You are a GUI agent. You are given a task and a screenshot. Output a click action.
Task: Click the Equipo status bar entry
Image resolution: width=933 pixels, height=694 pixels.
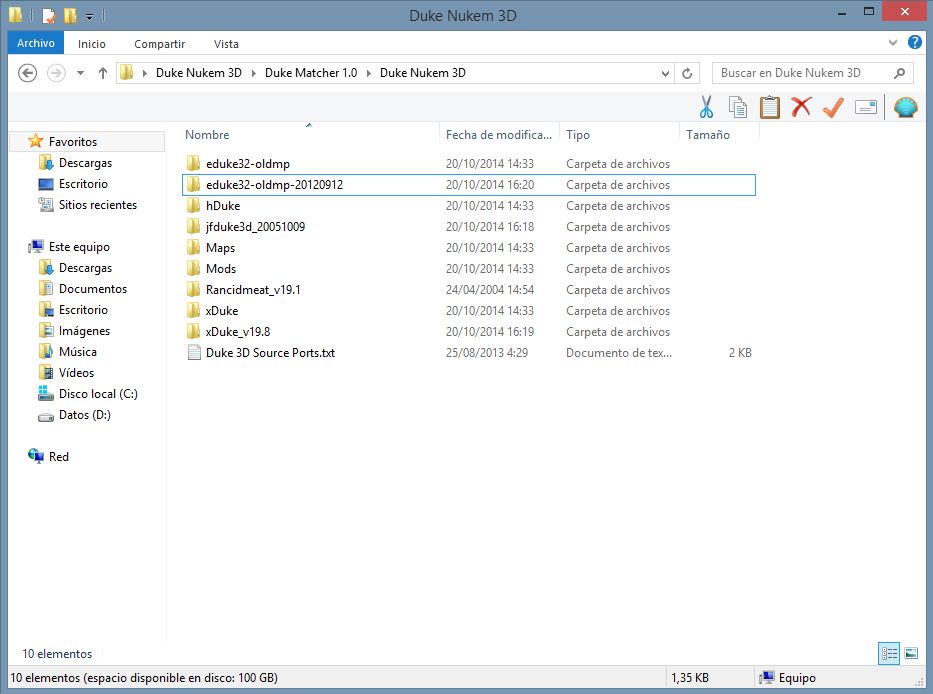point(787,678)
